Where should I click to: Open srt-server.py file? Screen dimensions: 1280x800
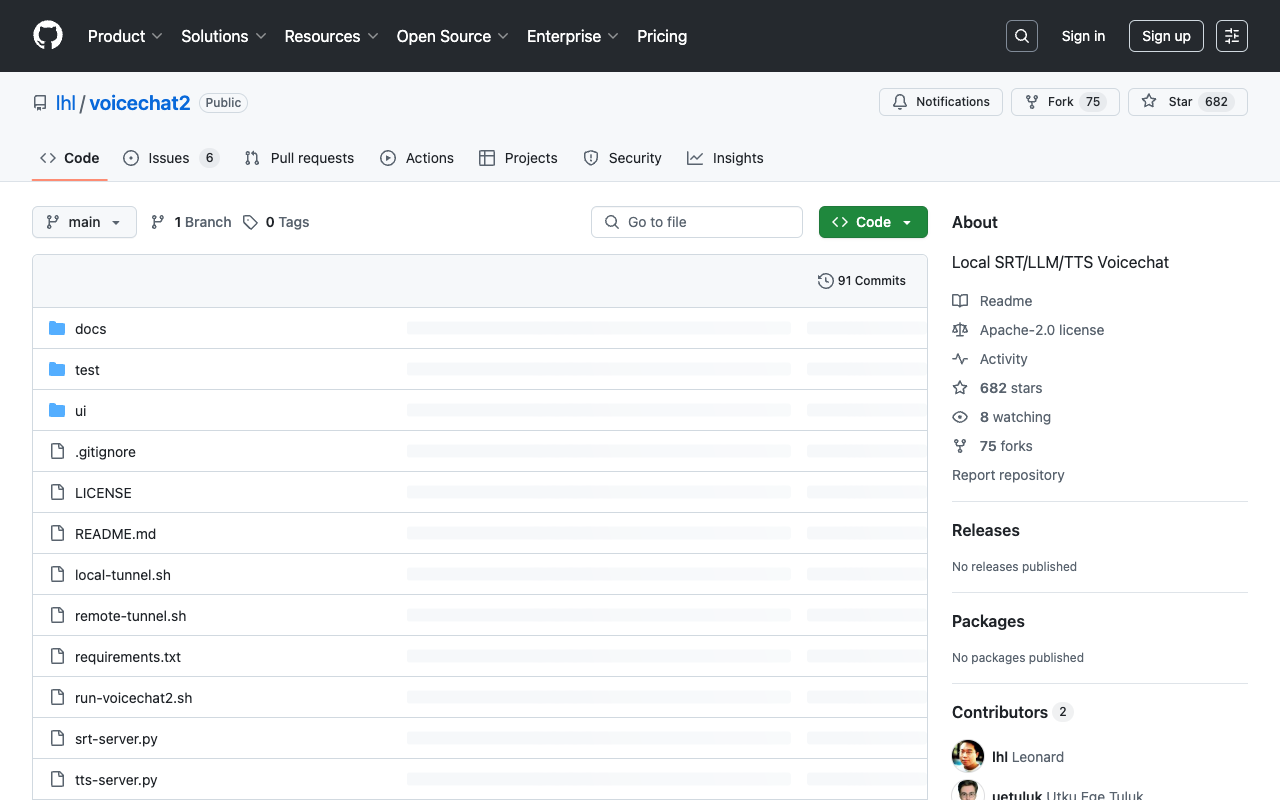click(x=116, y=739)
